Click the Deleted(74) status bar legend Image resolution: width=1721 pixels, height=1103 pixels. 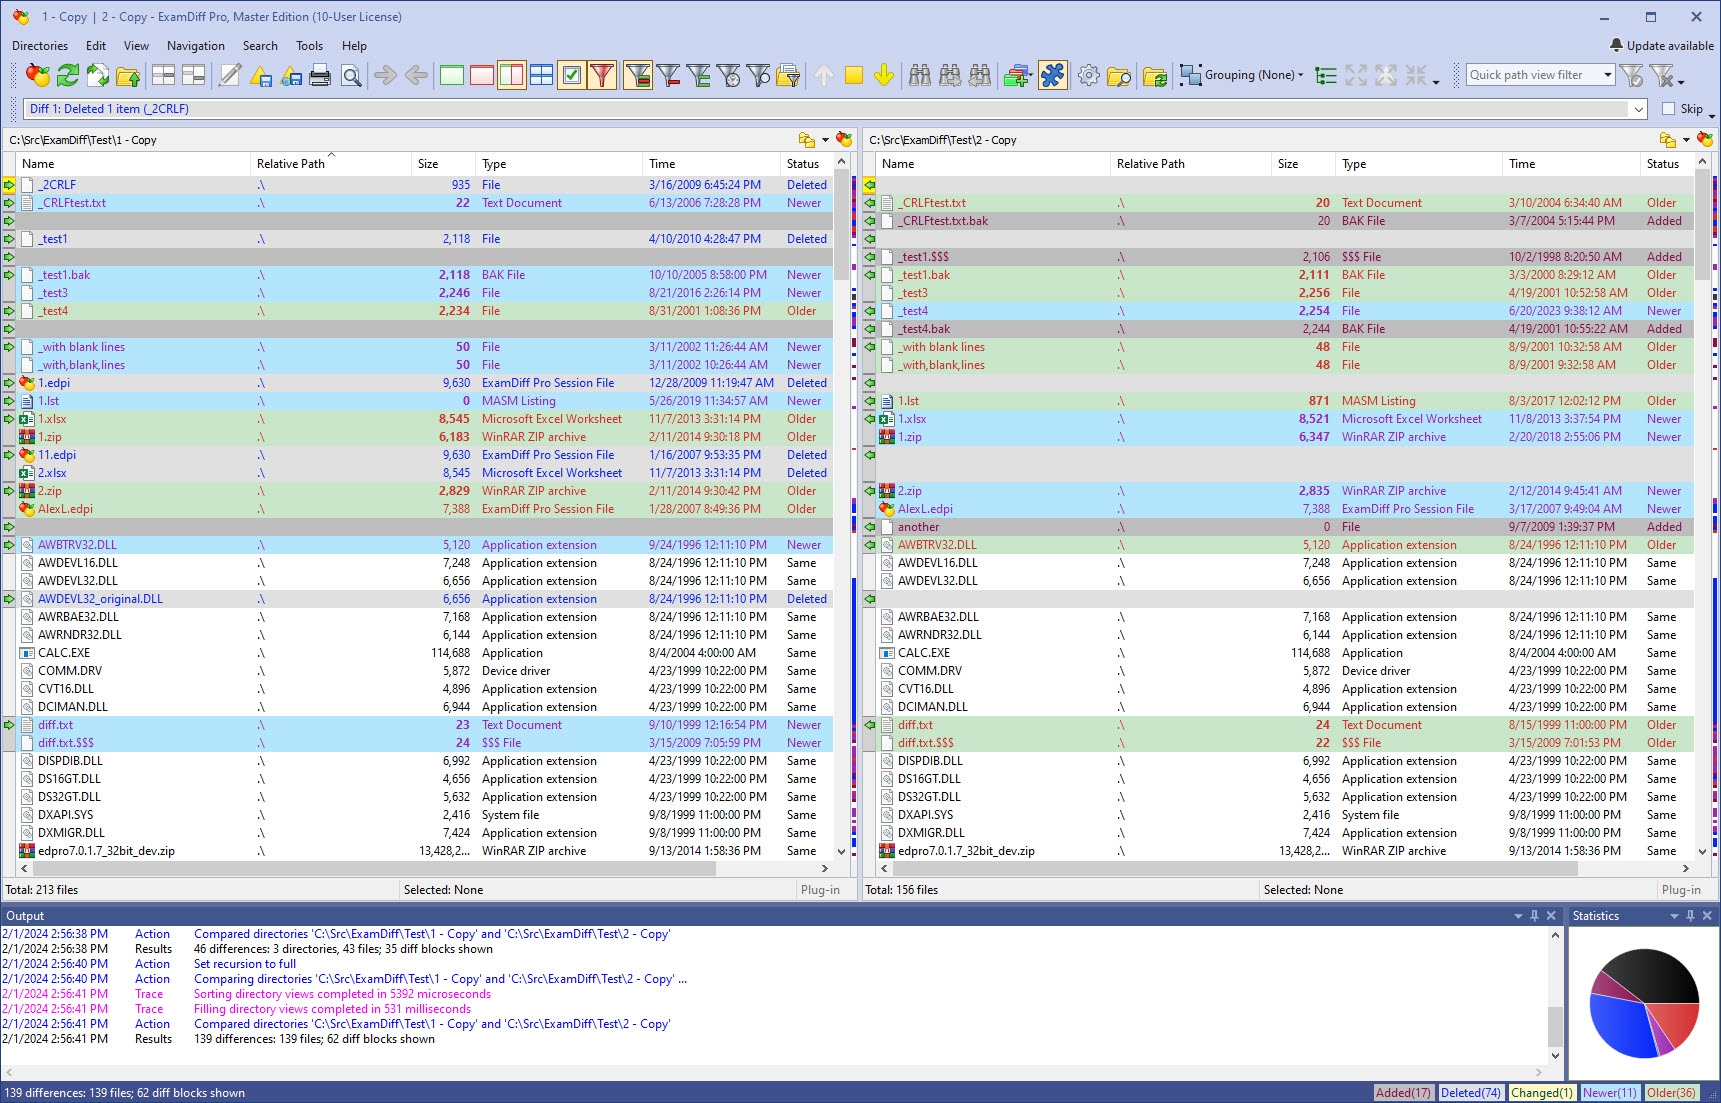1470,1093
